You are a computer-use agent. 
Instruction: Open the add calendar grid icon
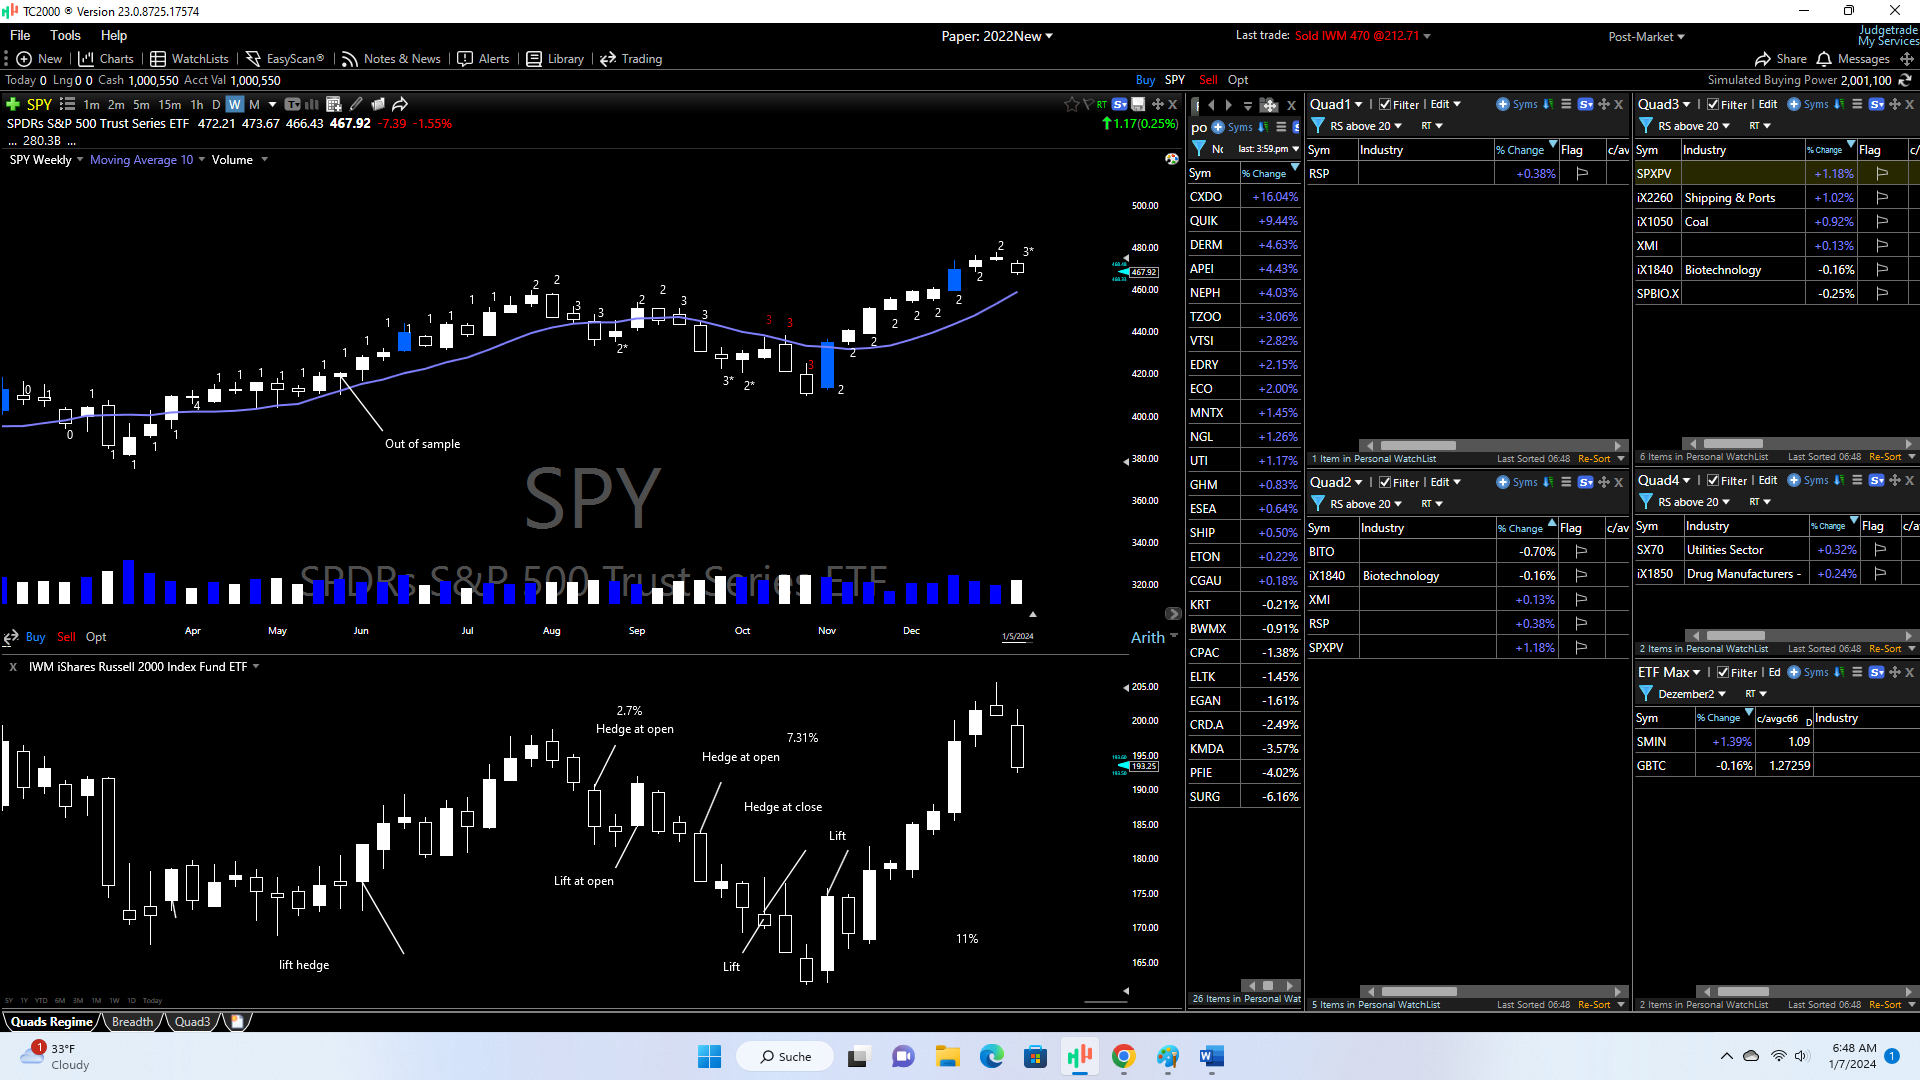[334, 104]
